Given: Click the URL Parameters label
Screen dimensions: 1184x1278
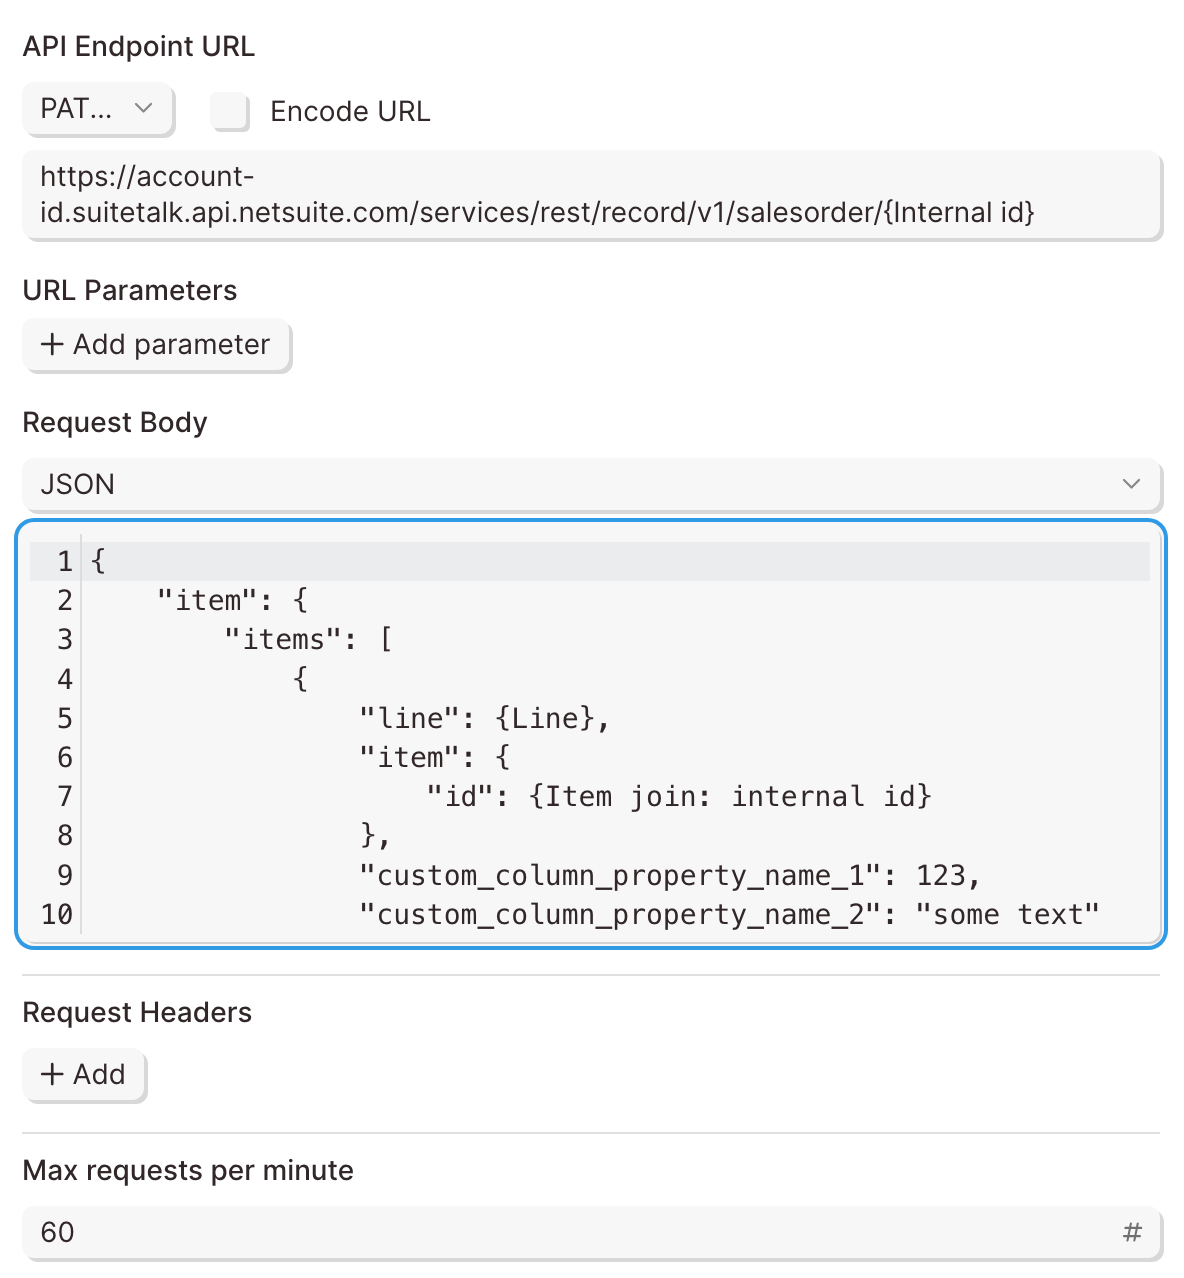Looking at the screenshot, I should [130, 291].
